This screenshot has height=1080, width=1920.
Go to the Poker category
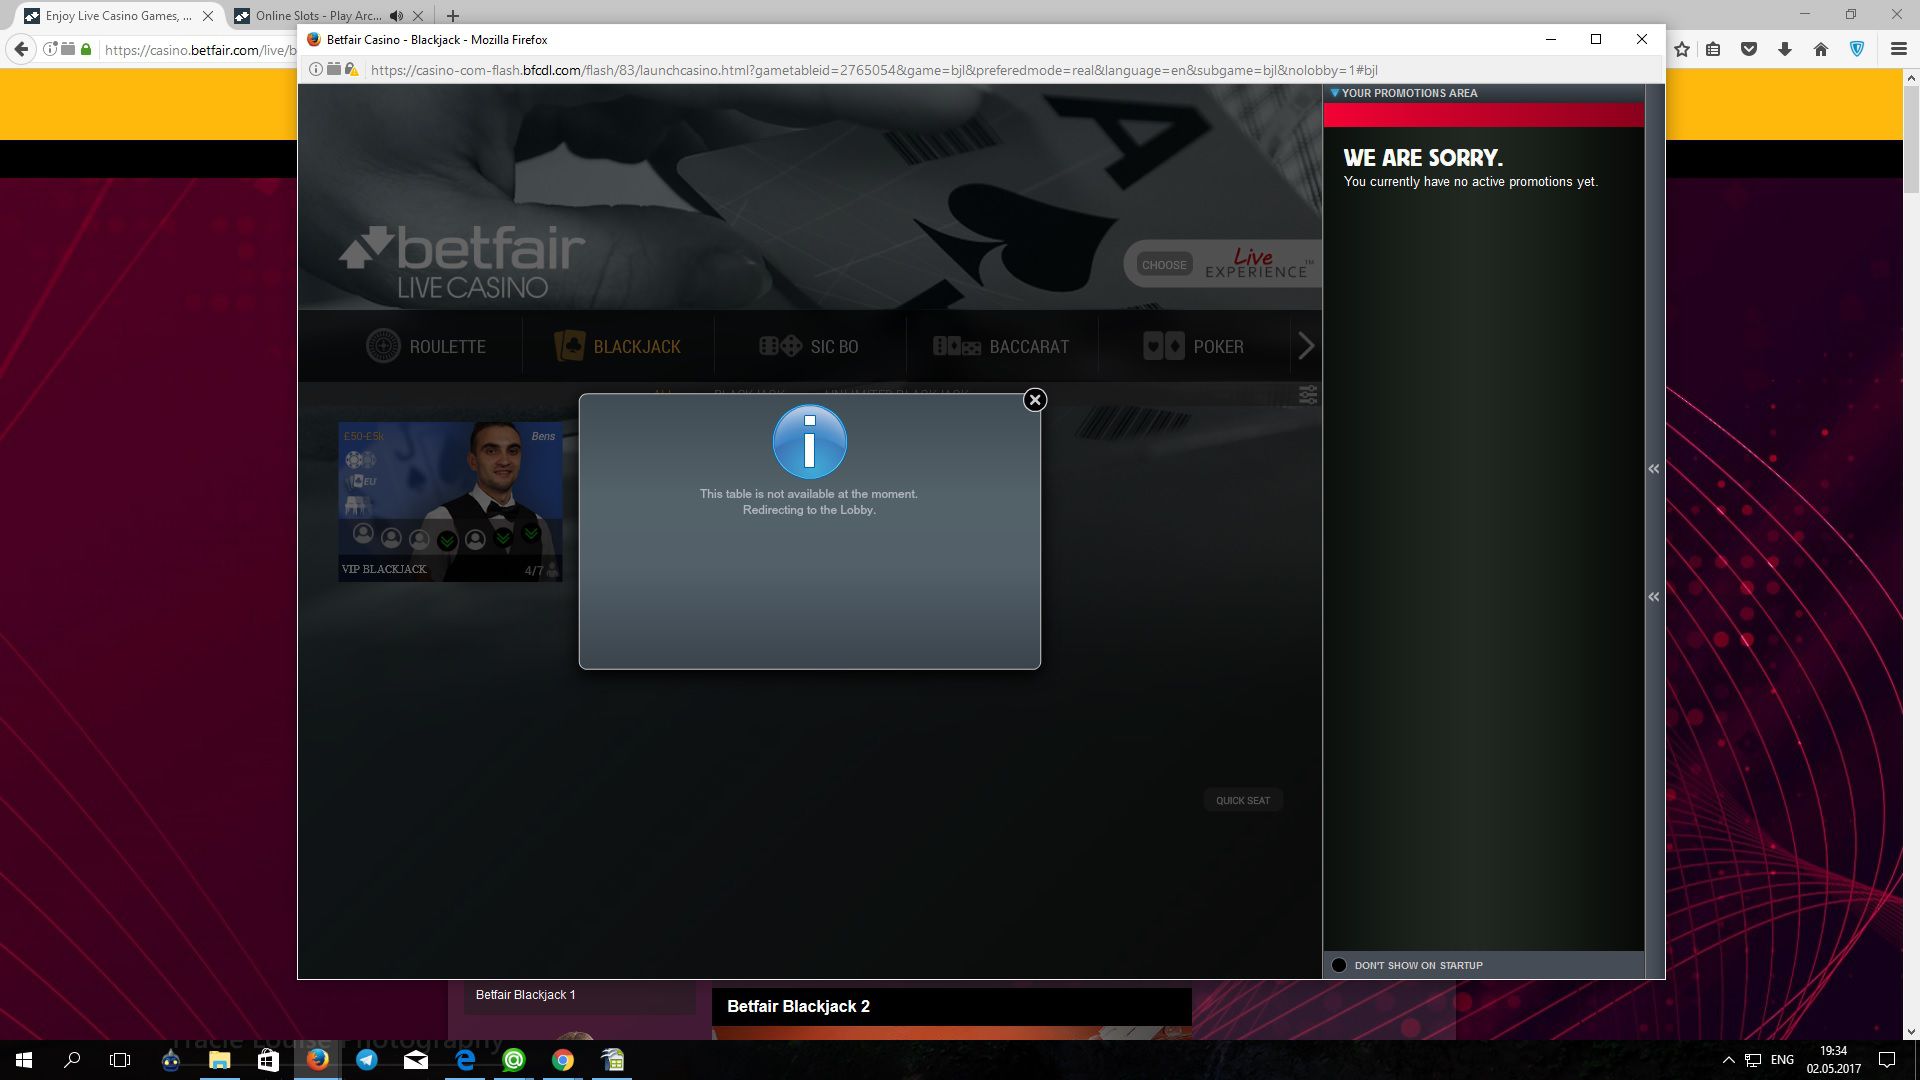click(1194, 346)
